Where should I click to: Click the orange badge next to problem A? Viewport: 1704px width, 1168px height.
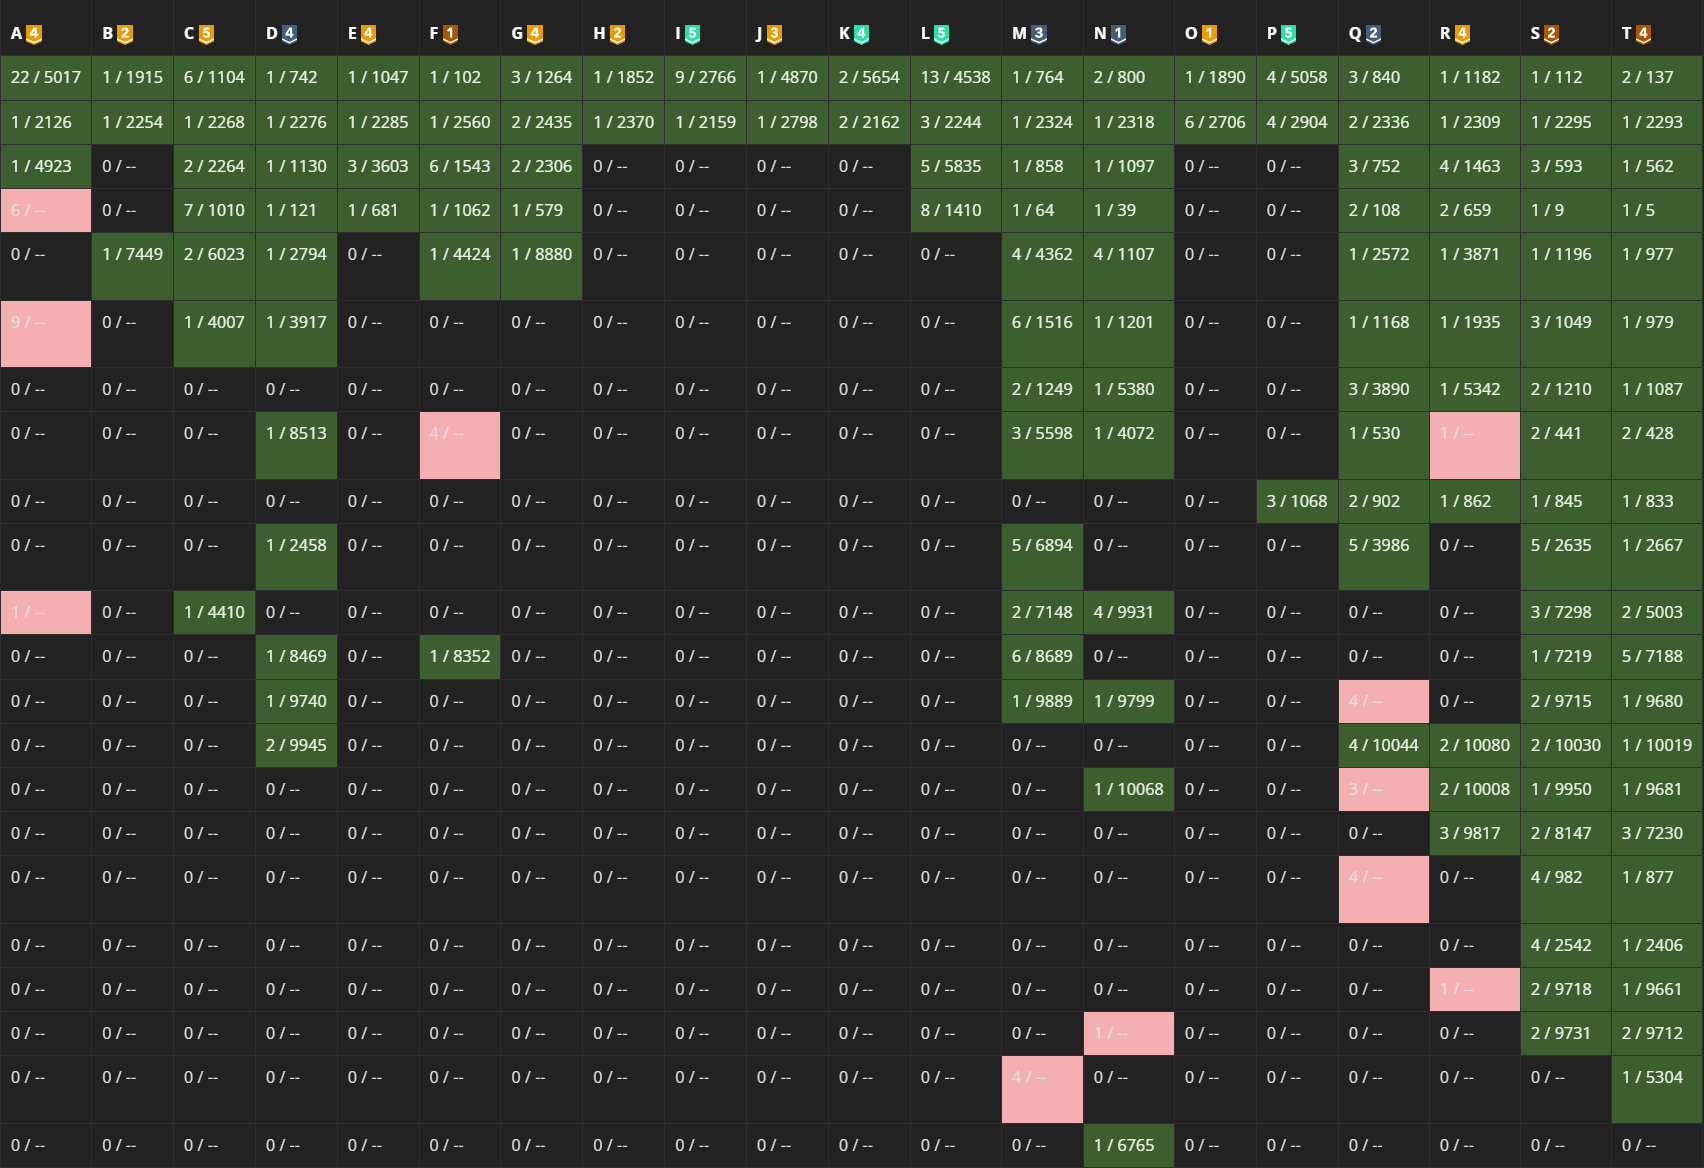coord(34,34)
